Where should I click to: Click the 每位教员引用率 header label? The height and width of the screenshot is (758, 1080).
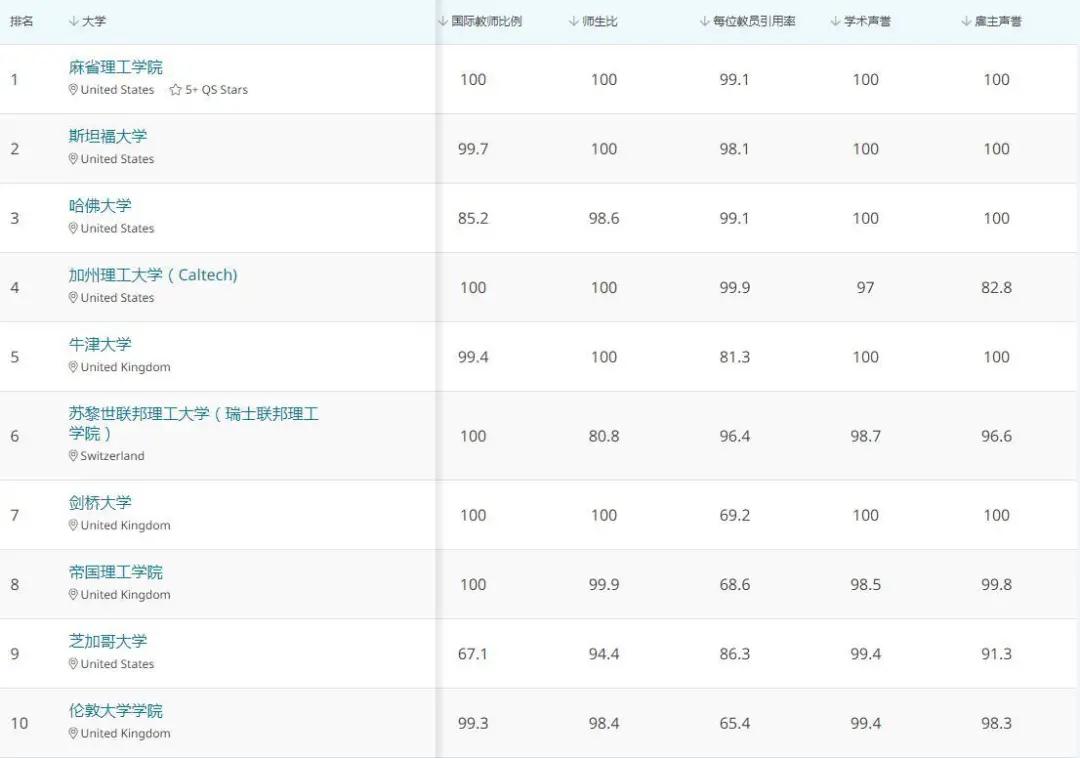[754, 21]
